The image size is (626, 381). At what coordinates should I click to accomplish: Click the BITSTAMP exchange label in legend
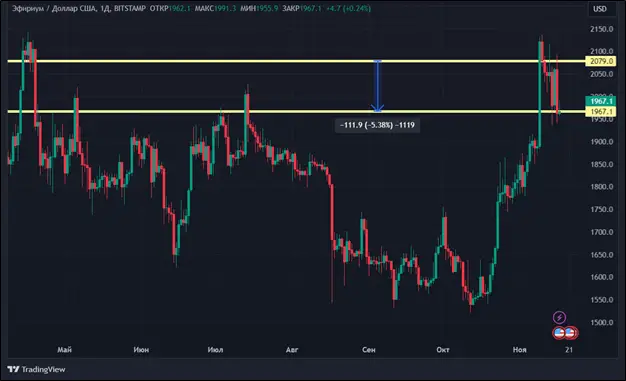click(130, 8)
